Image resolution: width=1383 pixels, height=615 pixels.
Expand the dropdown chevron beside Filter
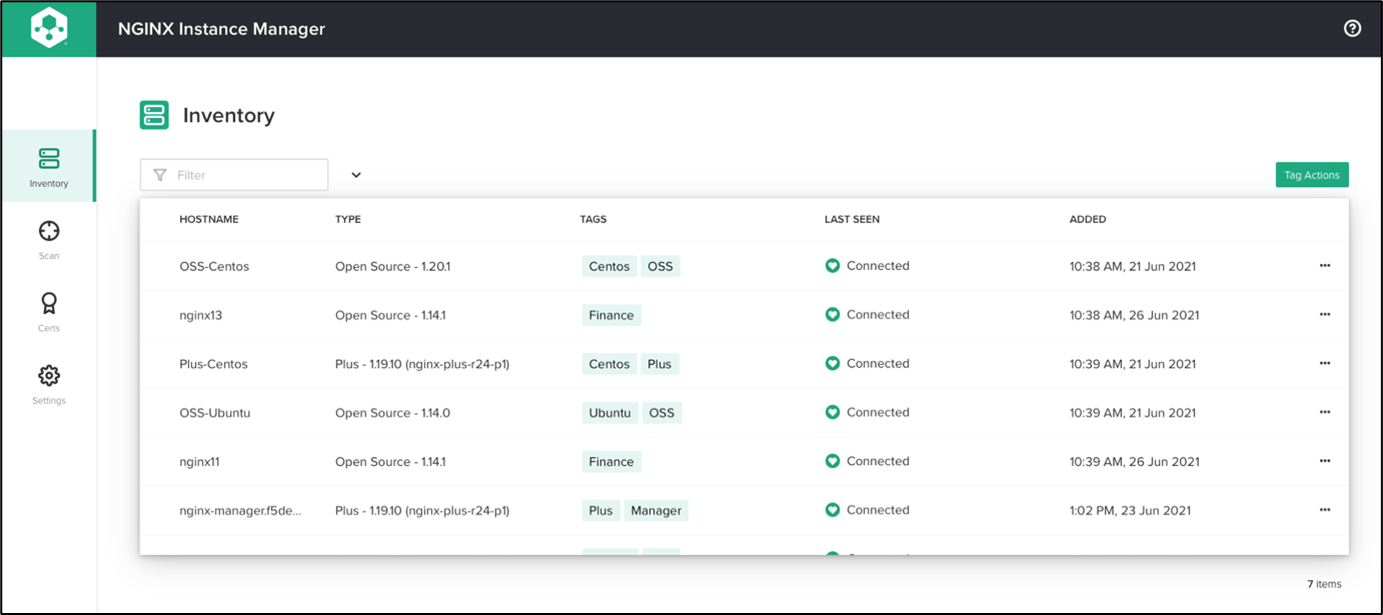click(356, 175)
